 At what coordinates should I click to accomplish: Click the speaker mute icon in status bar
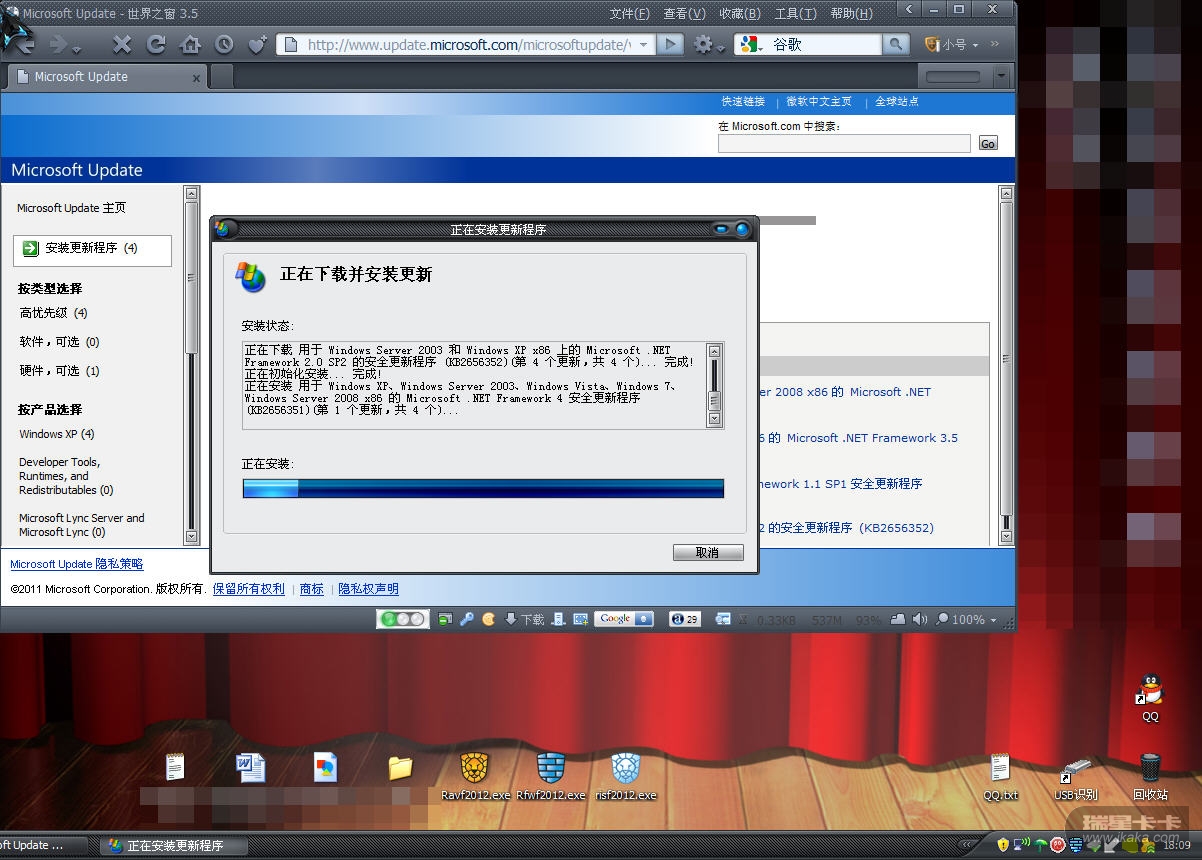point(920,619)
